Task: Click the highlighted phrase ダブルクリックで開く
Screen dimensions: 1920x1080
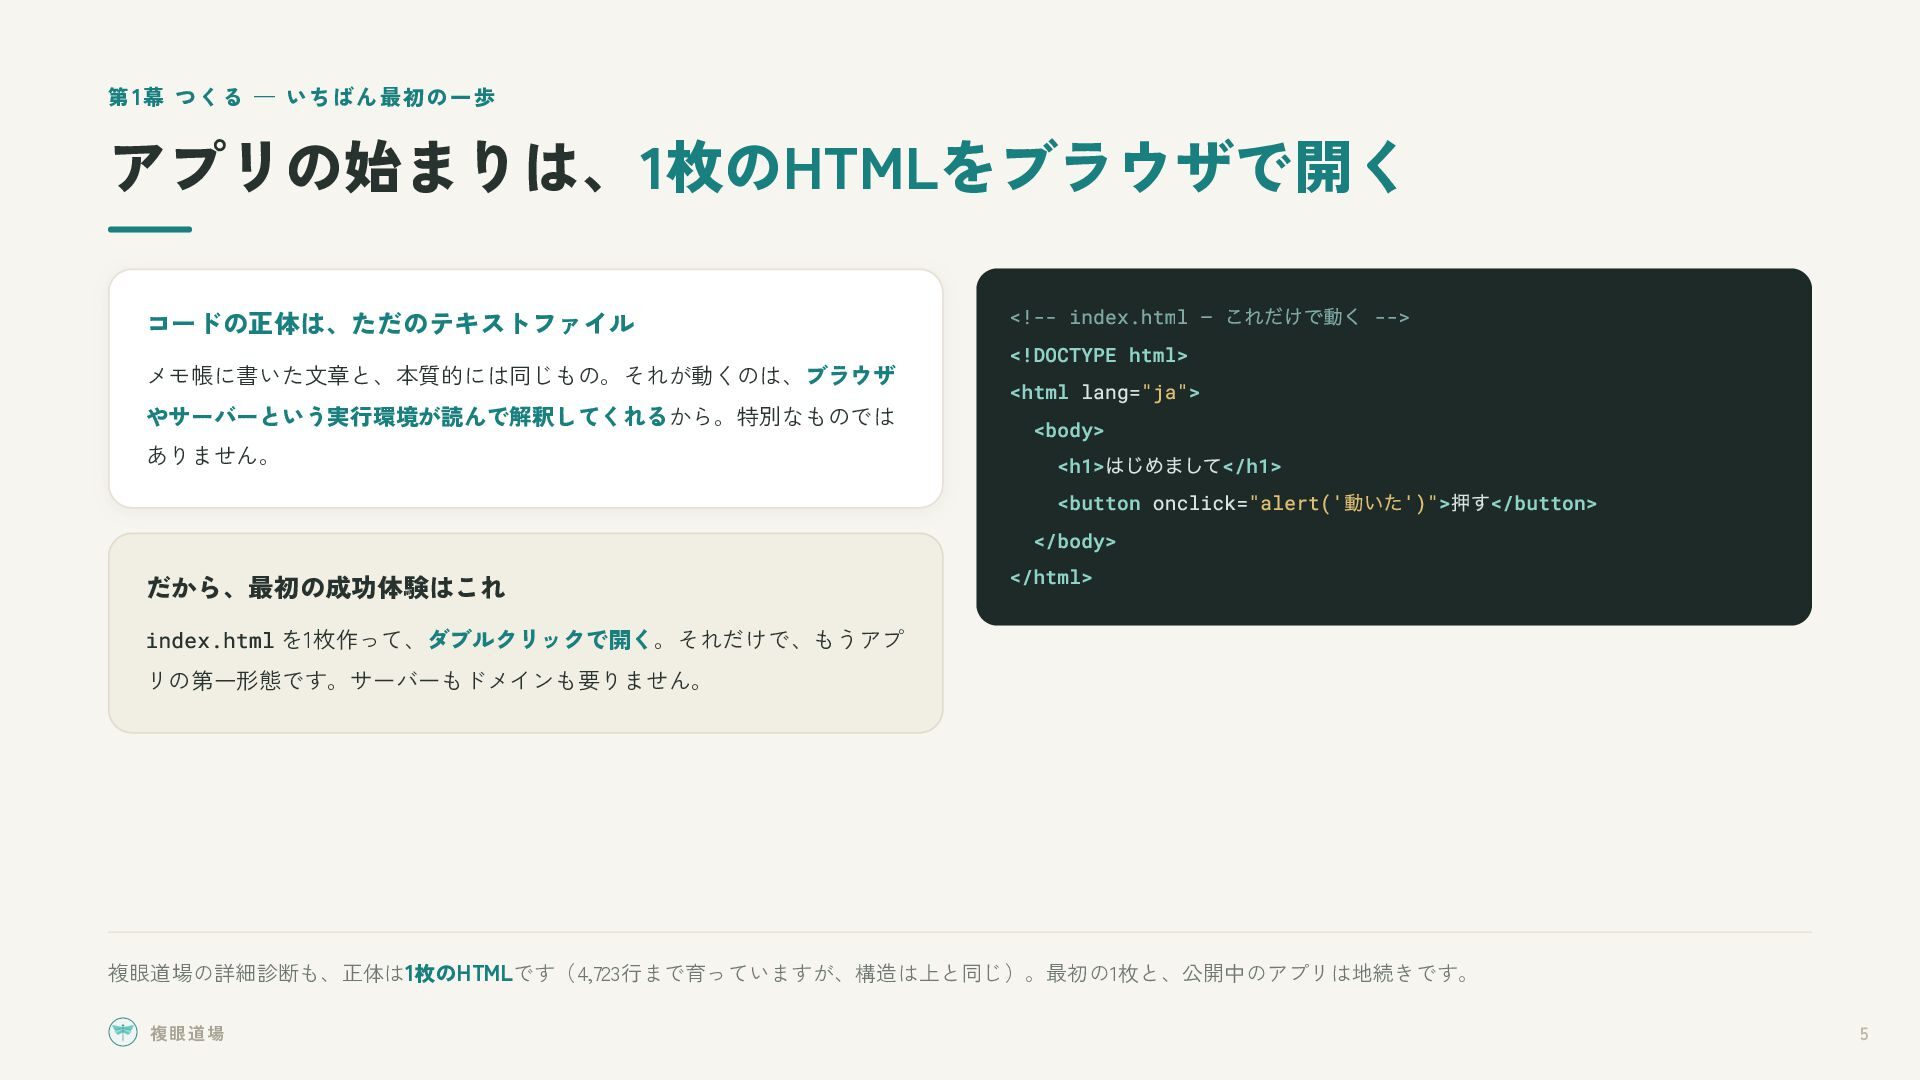Action: tap(540, 639)
